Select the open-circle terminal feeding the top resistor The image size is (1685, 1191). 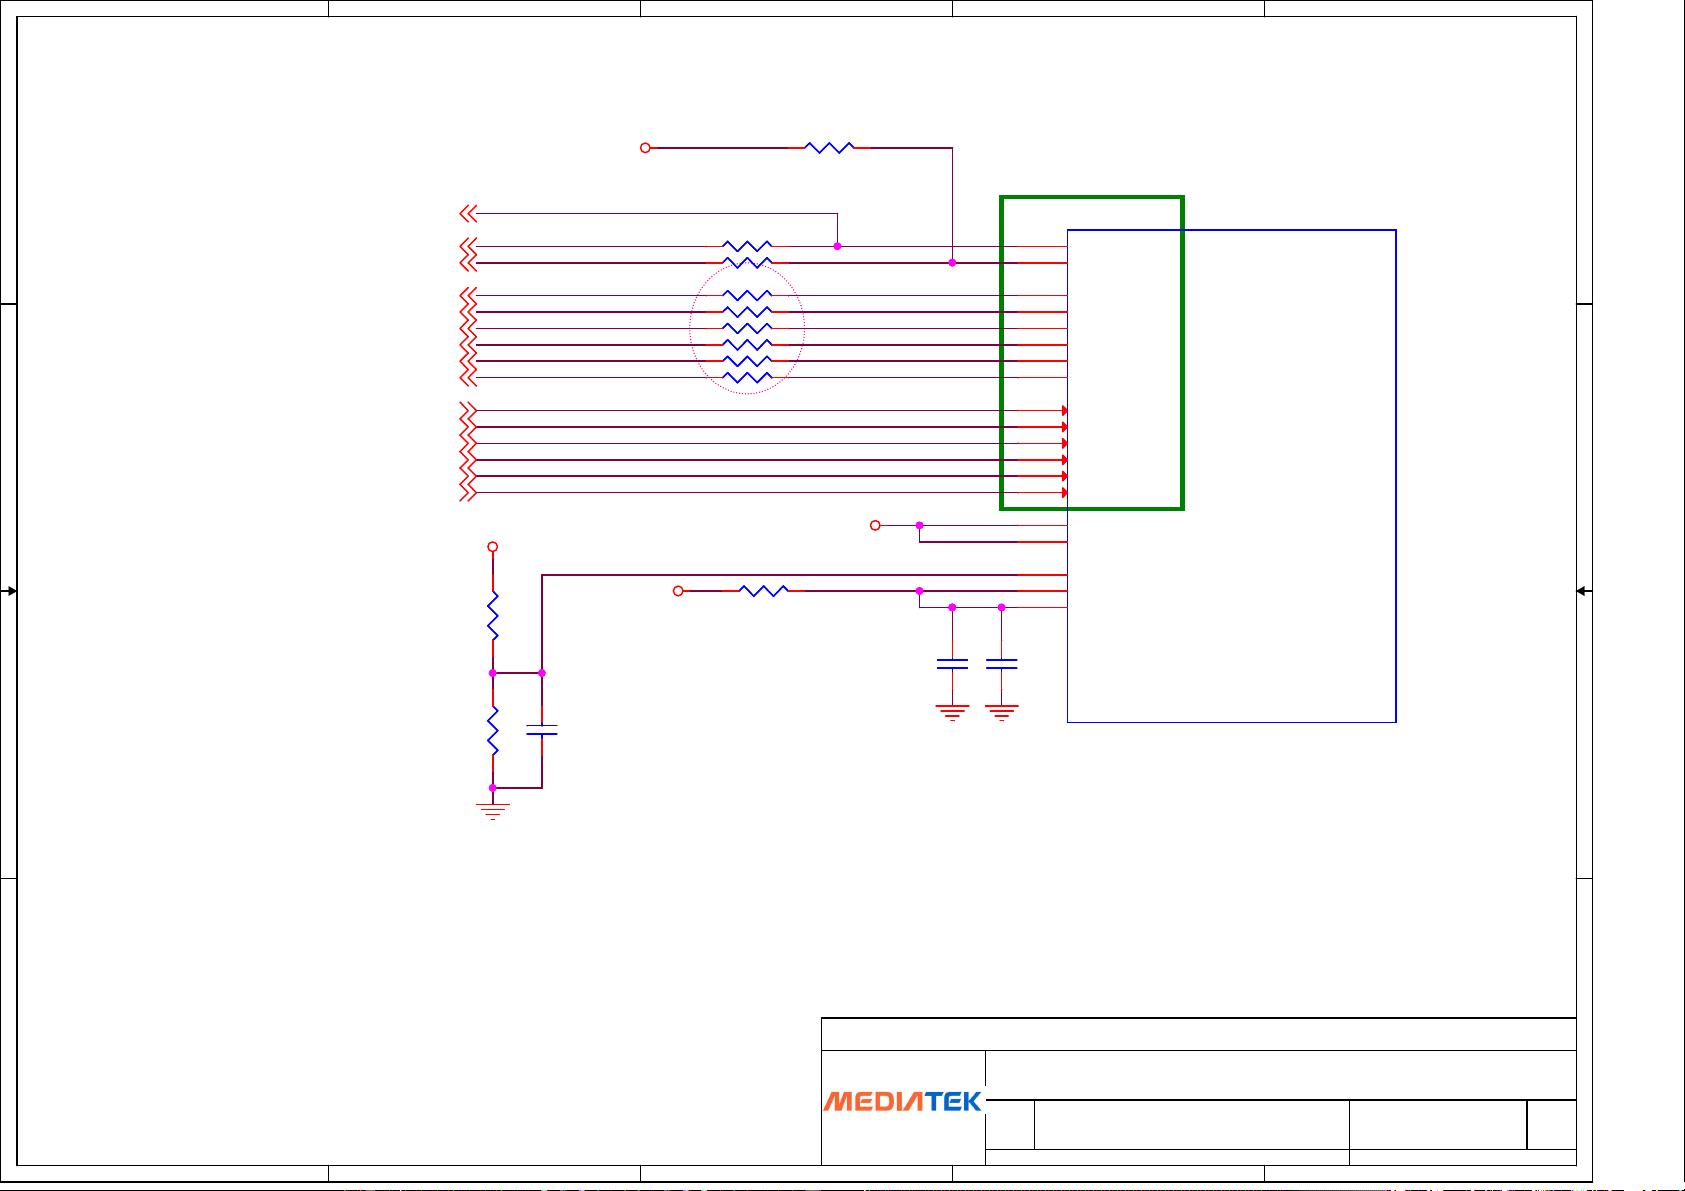point(645,148)
